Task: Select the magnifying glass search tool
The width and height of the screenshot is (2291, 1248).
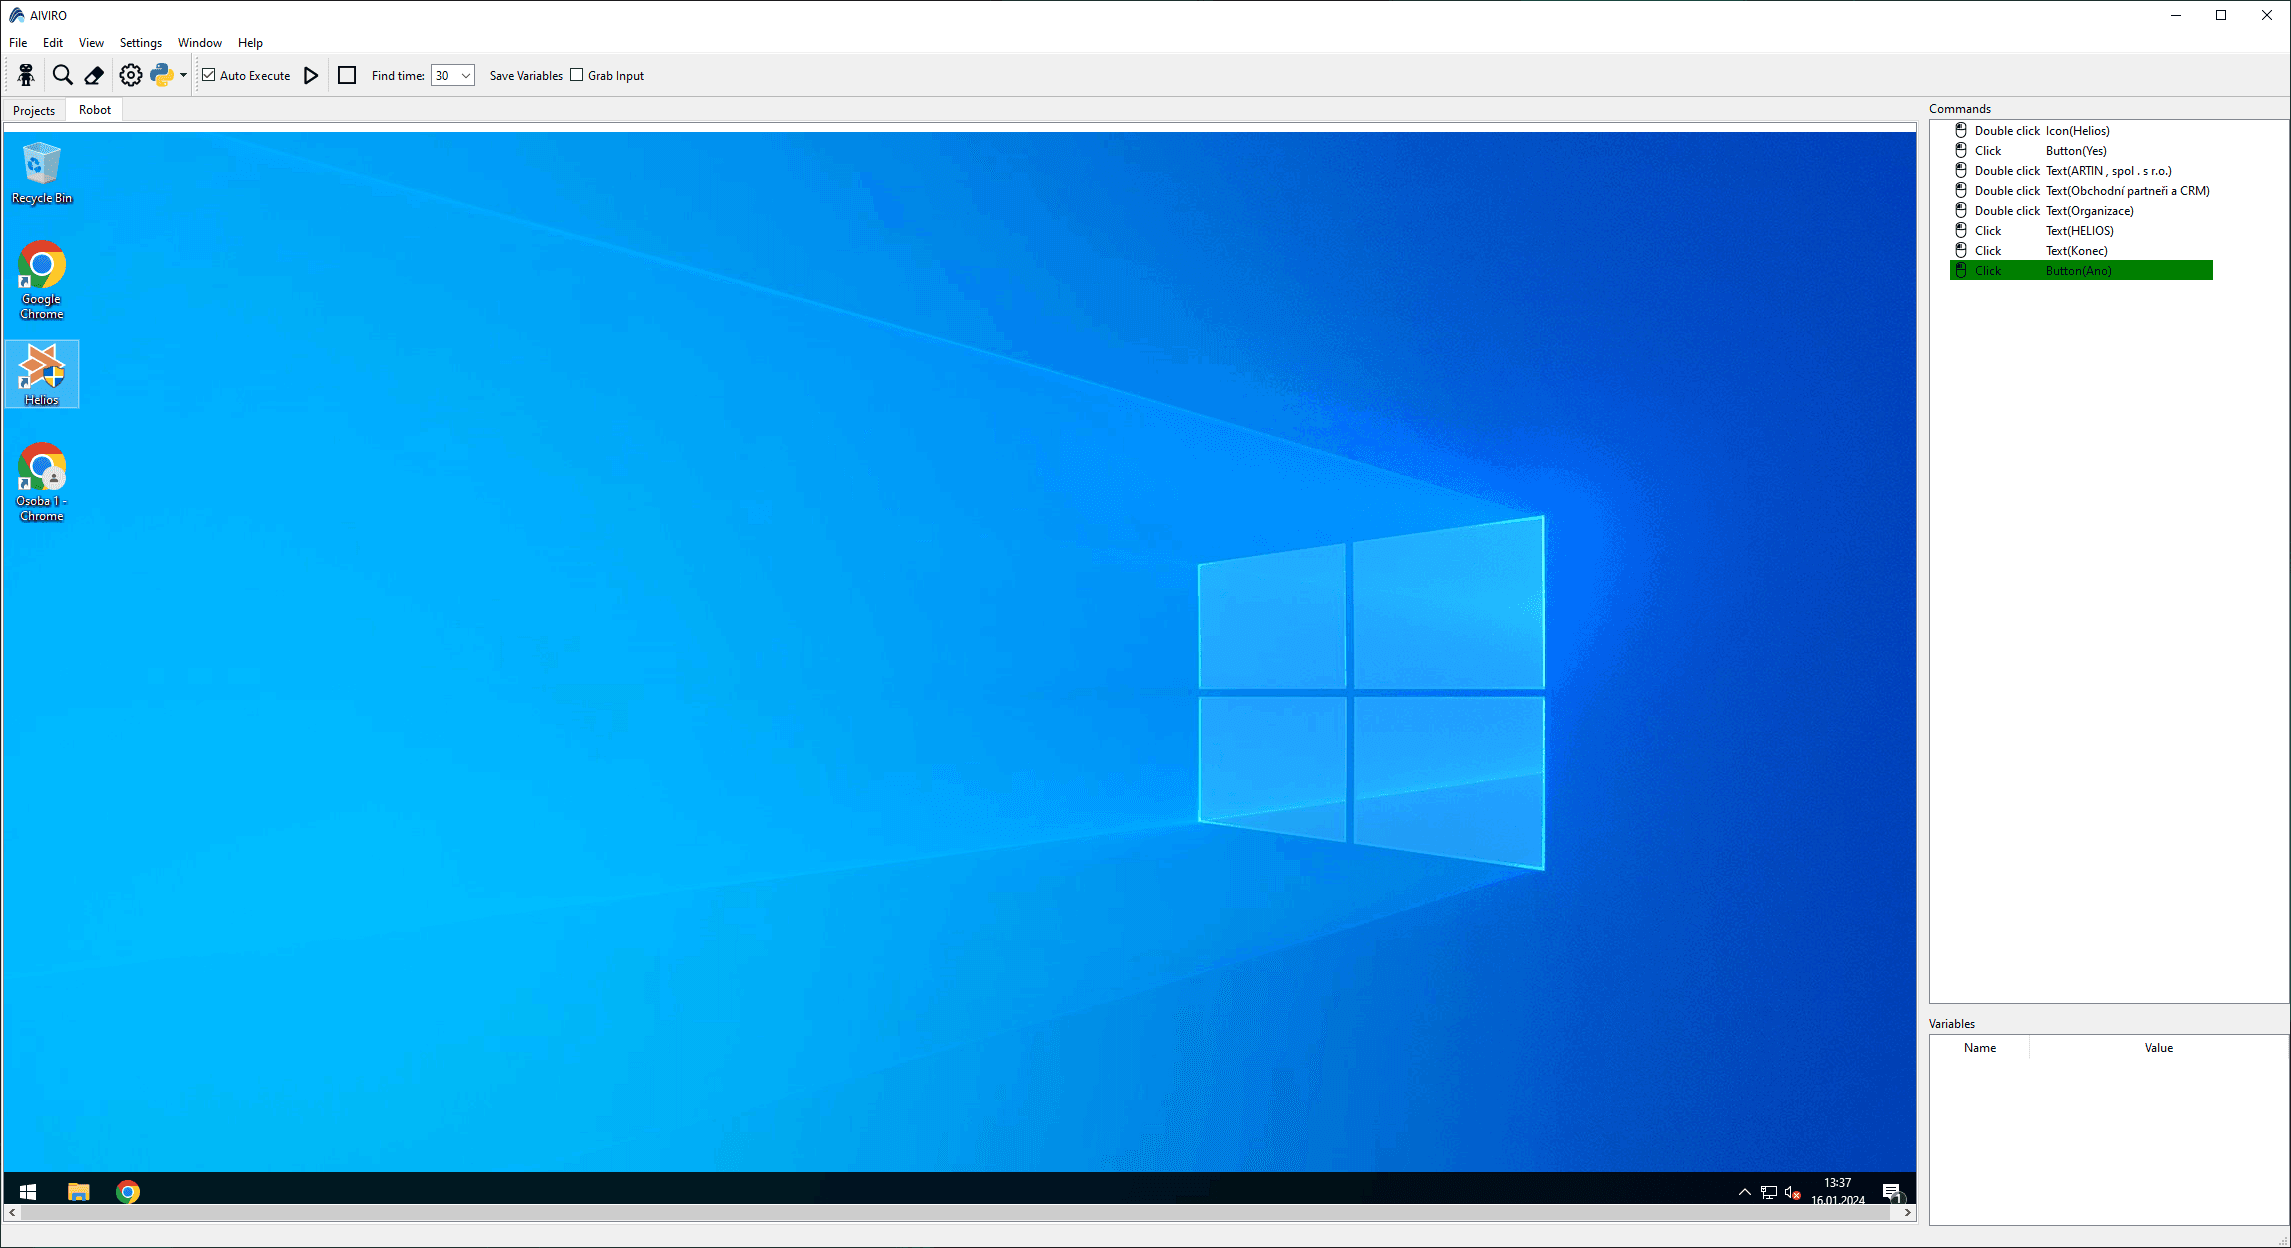Action: coord(62,75)
